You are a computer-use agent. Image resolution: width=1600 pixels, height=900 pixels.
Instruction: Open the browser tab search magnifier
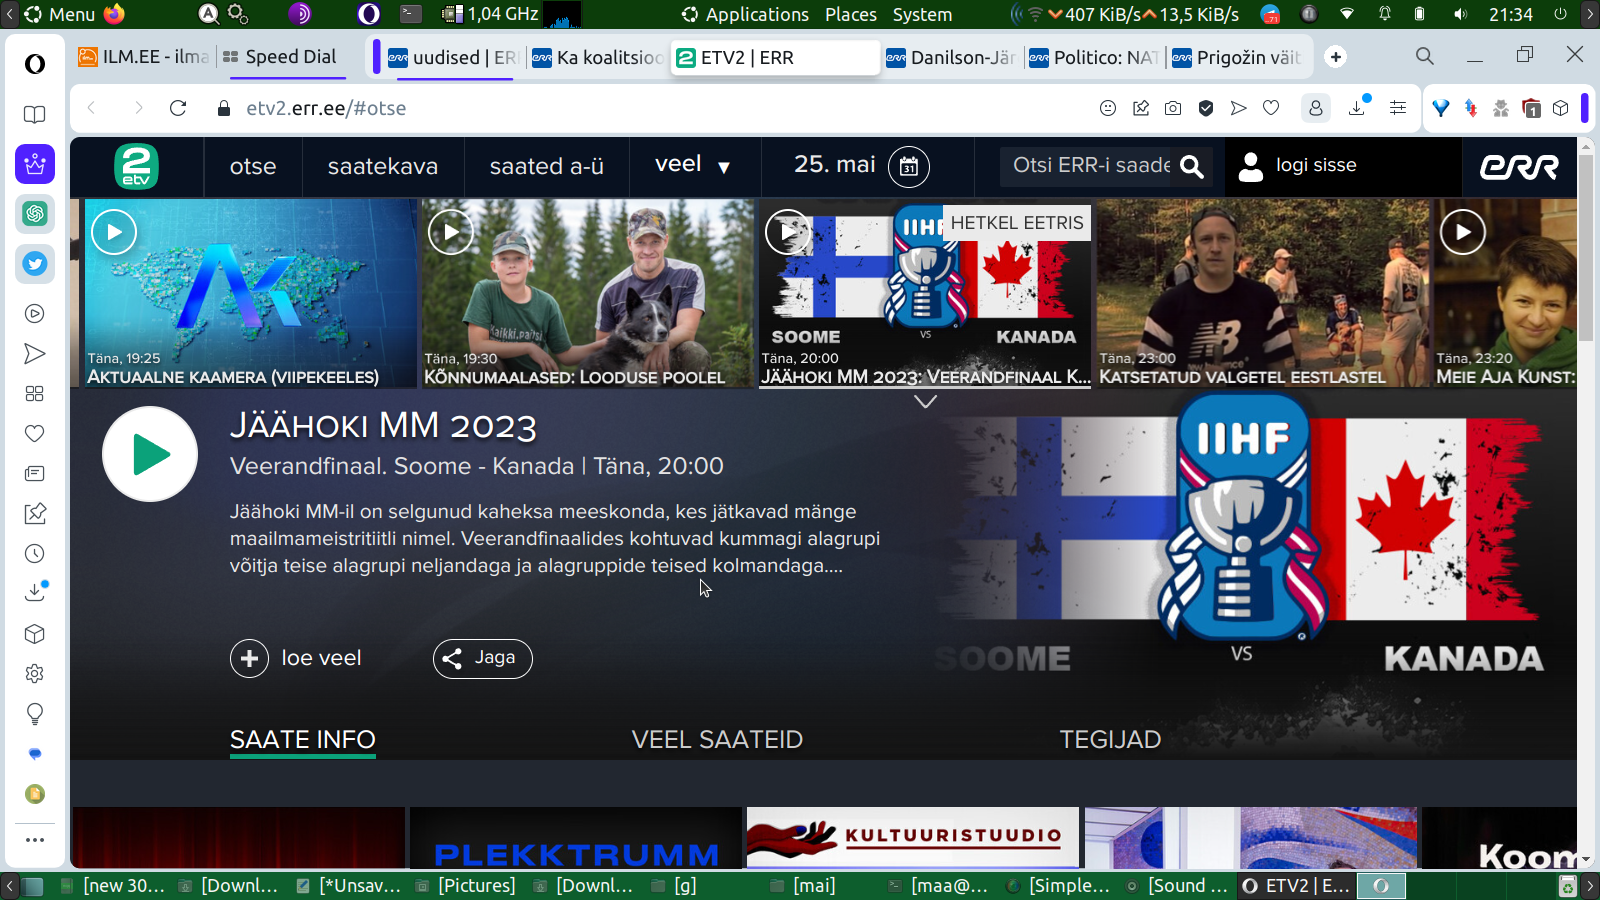tap(1425, 57)
